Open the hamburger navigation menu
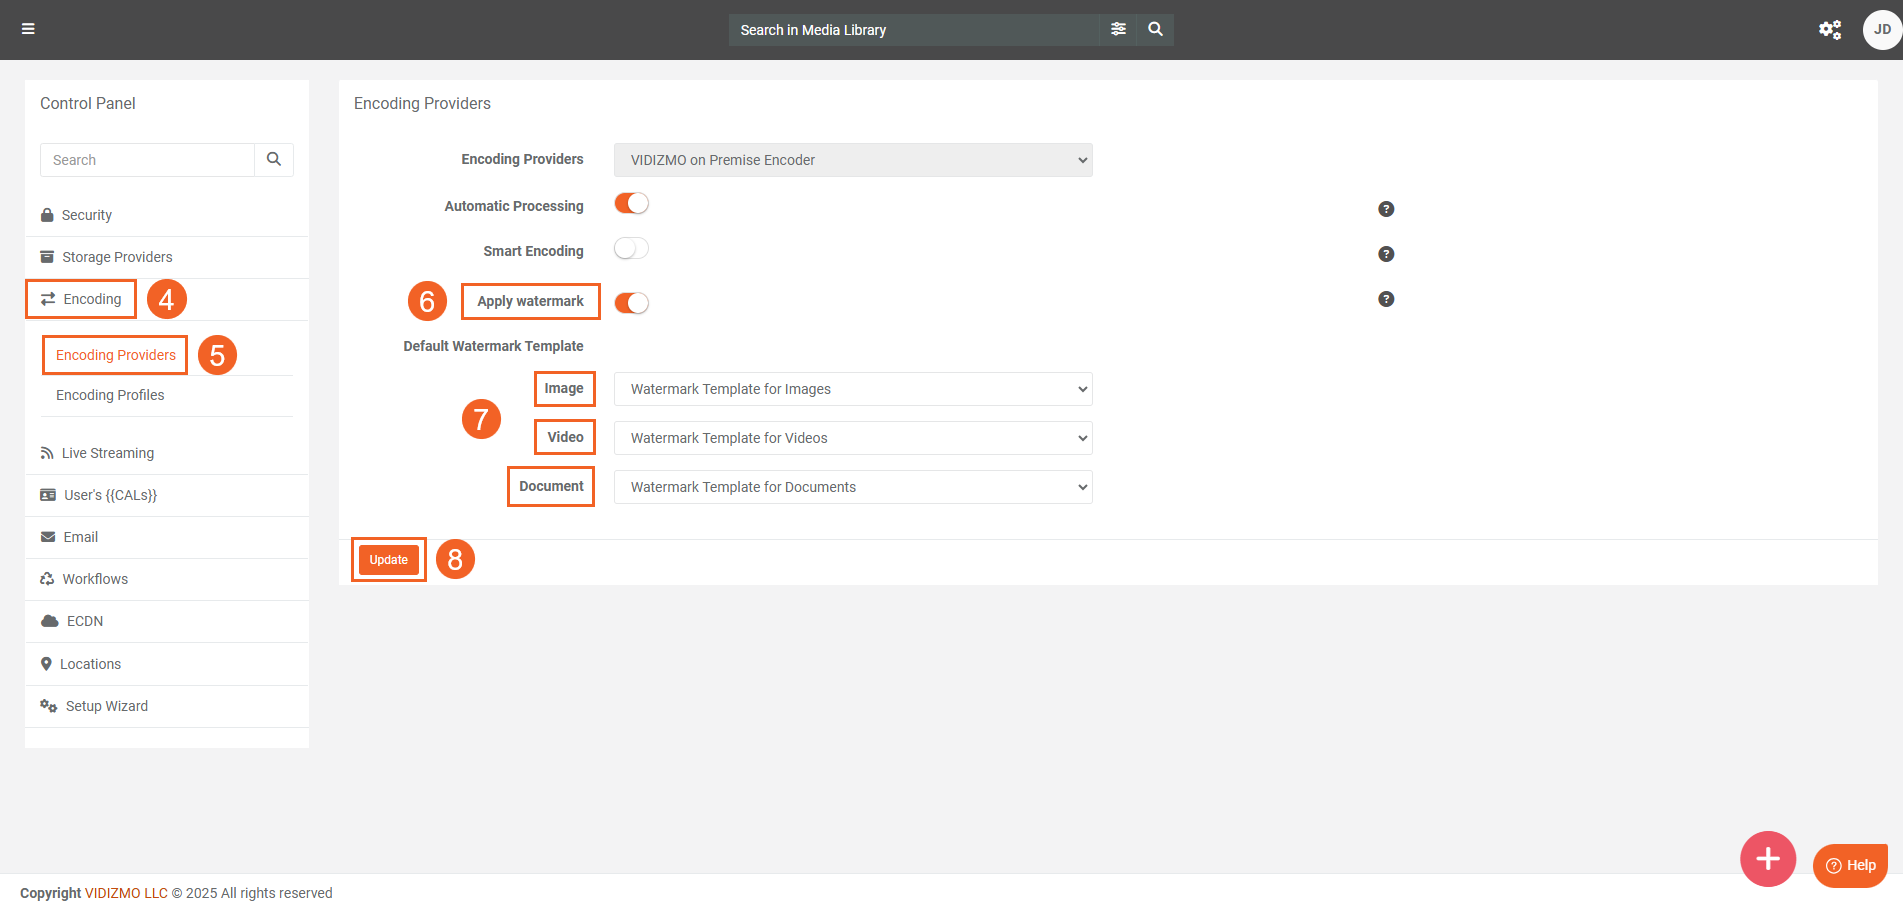 pyautogui.click(x=28, y=29)
